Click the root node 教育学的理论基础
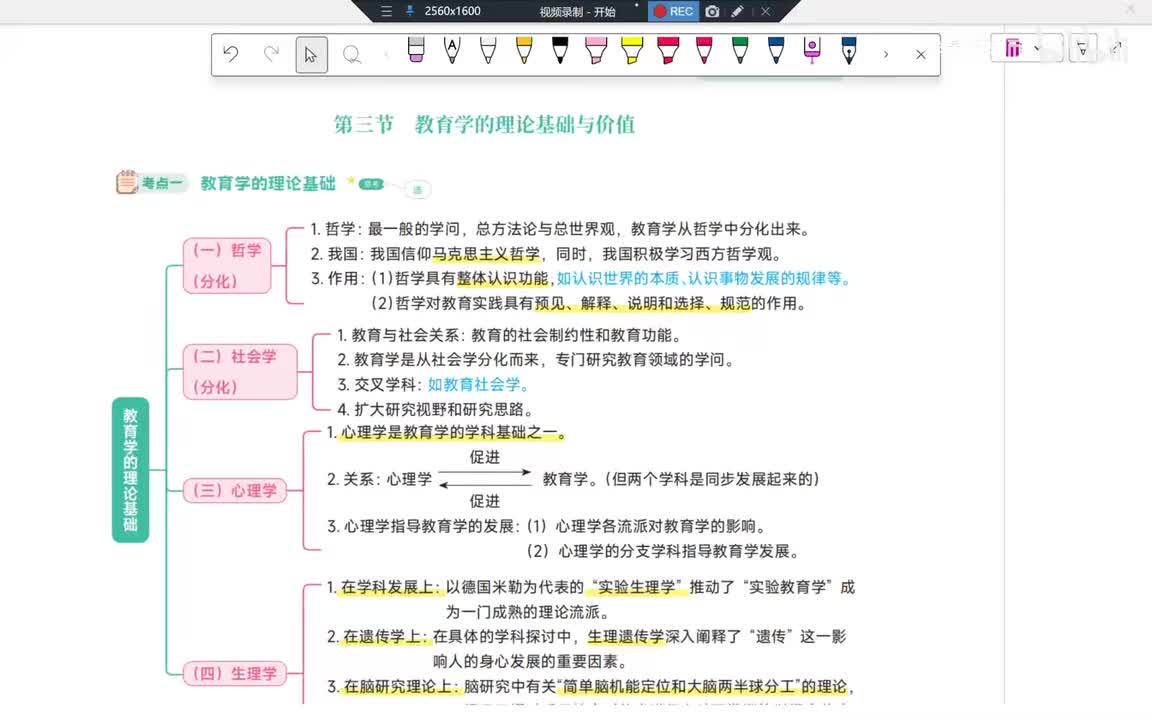The image size is (1152, 720). pyautogui.click(x=130, y=469)
